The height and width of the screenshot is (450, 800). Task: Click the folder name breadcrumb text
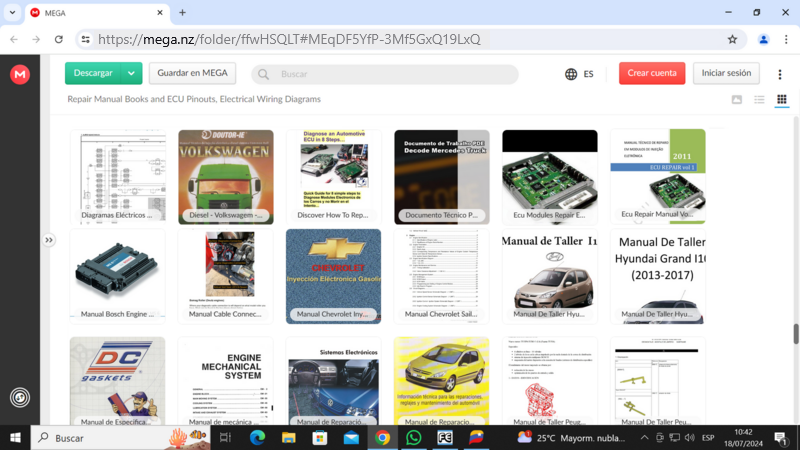coord(194,99)
